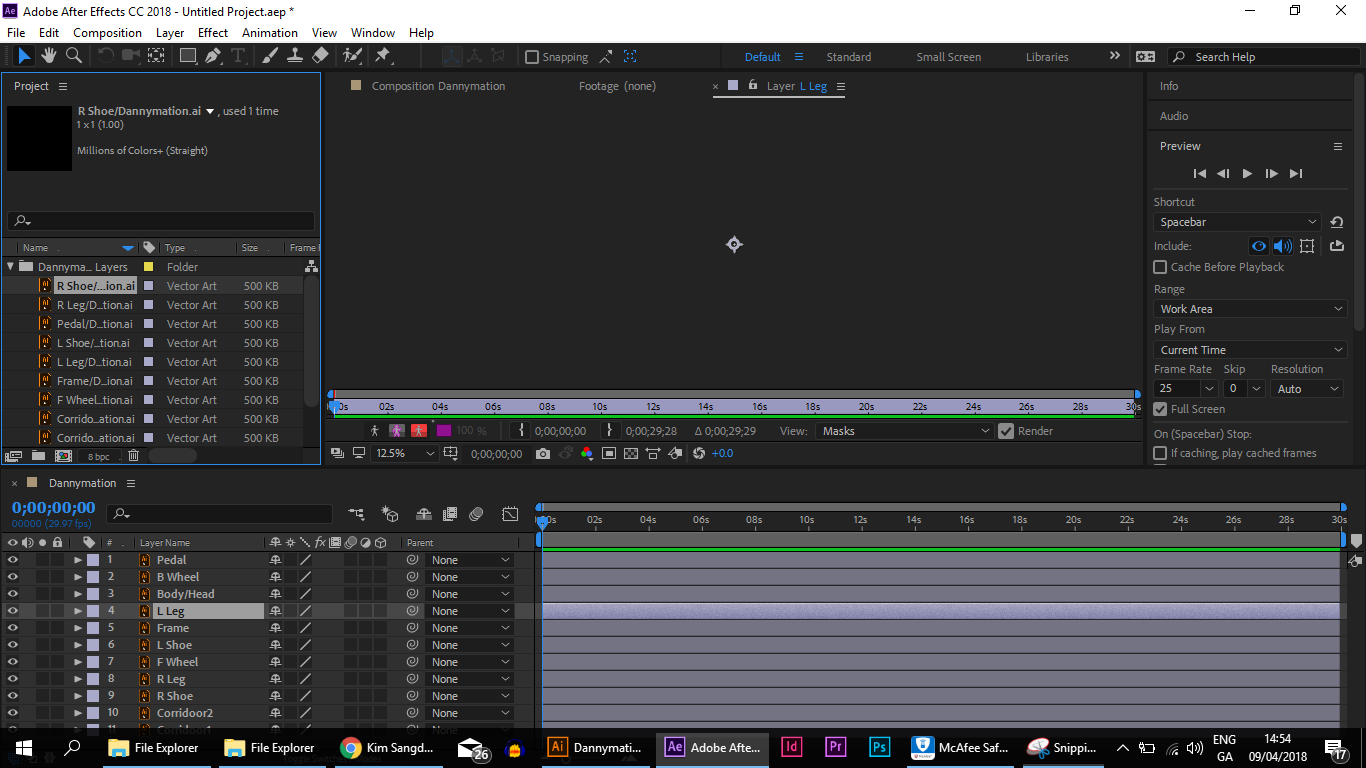Click Play button in Preview panel
Viewport: 1366px width, 768px height.
point(1247,174)
